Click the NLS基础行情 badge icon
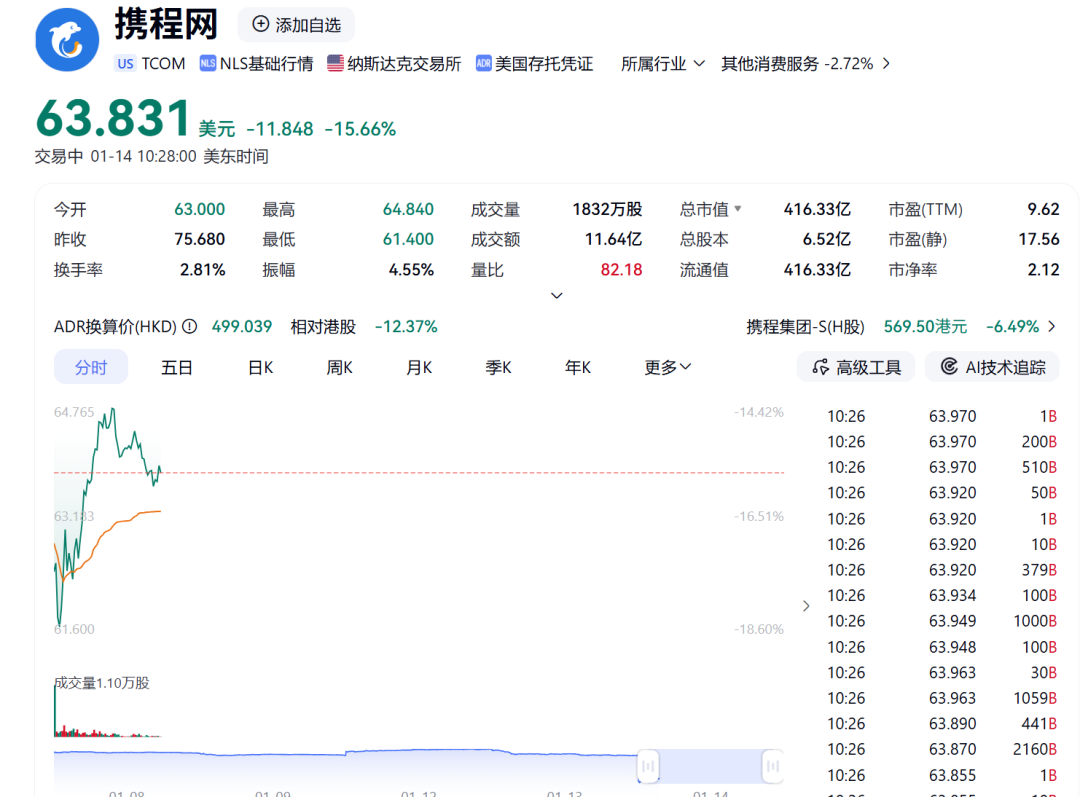 coord(207,63)
